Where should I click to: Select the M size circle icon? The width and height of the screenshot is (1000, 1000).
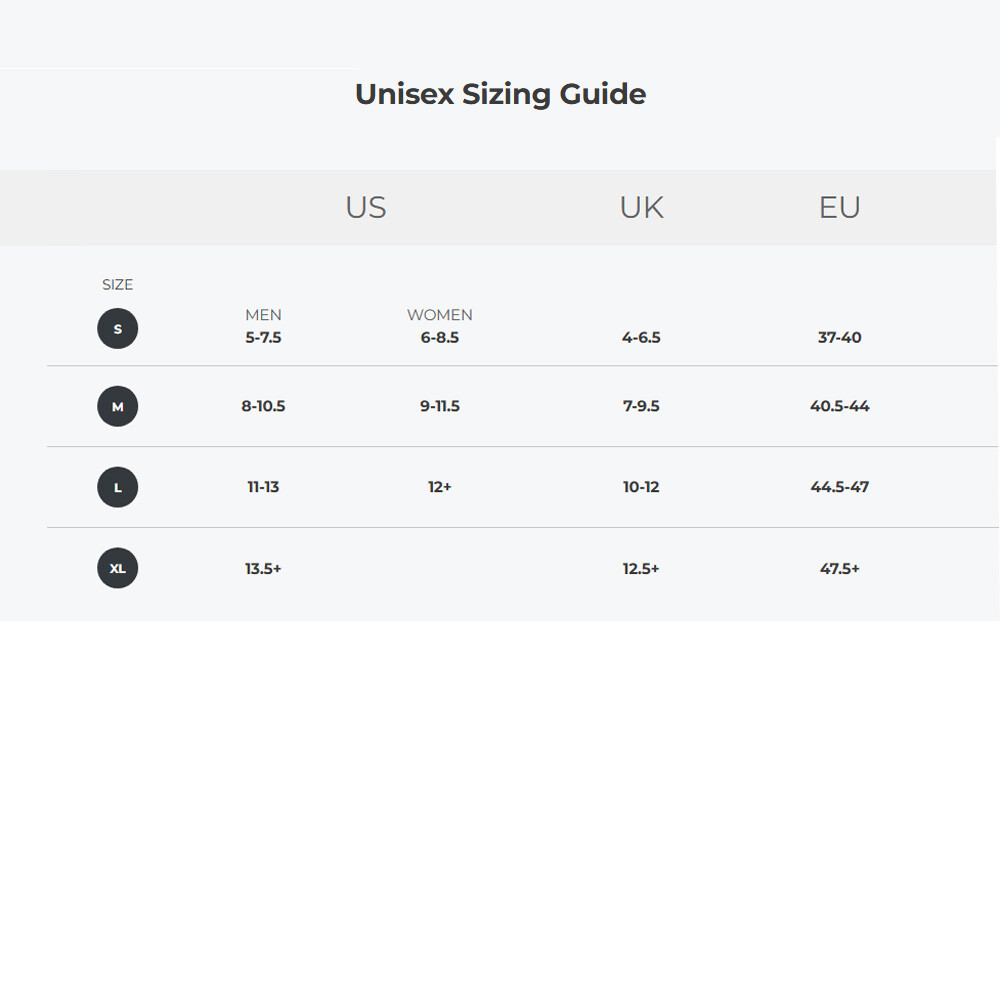pos(117,407)
